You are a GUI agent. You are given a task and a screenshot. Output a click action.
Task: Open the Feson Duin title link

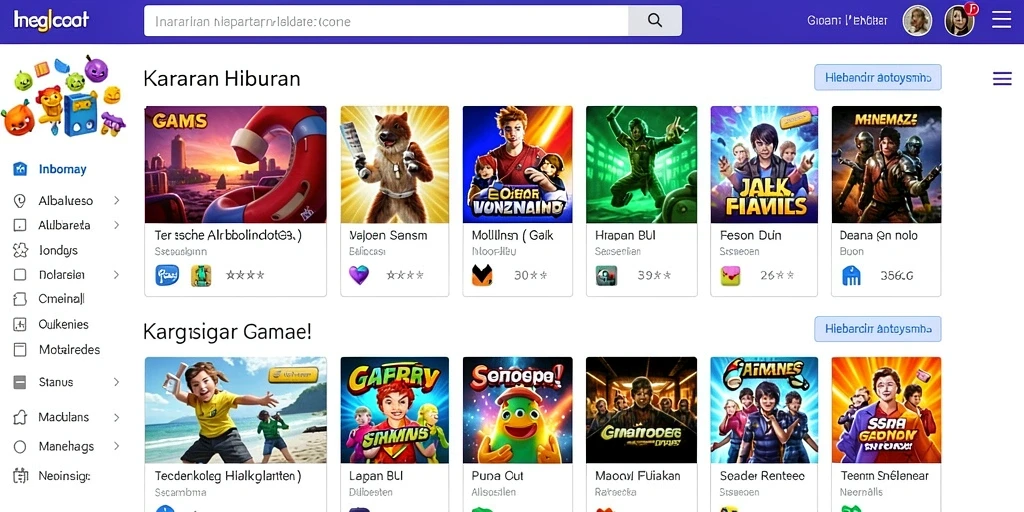[x=750, y=235]
